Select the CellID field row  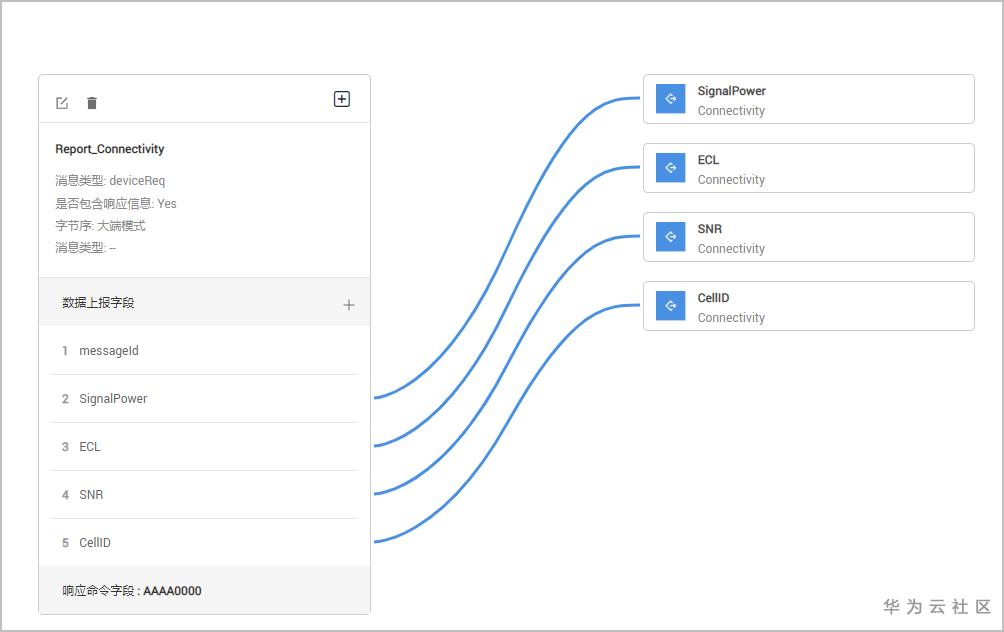tap(204, 543)
